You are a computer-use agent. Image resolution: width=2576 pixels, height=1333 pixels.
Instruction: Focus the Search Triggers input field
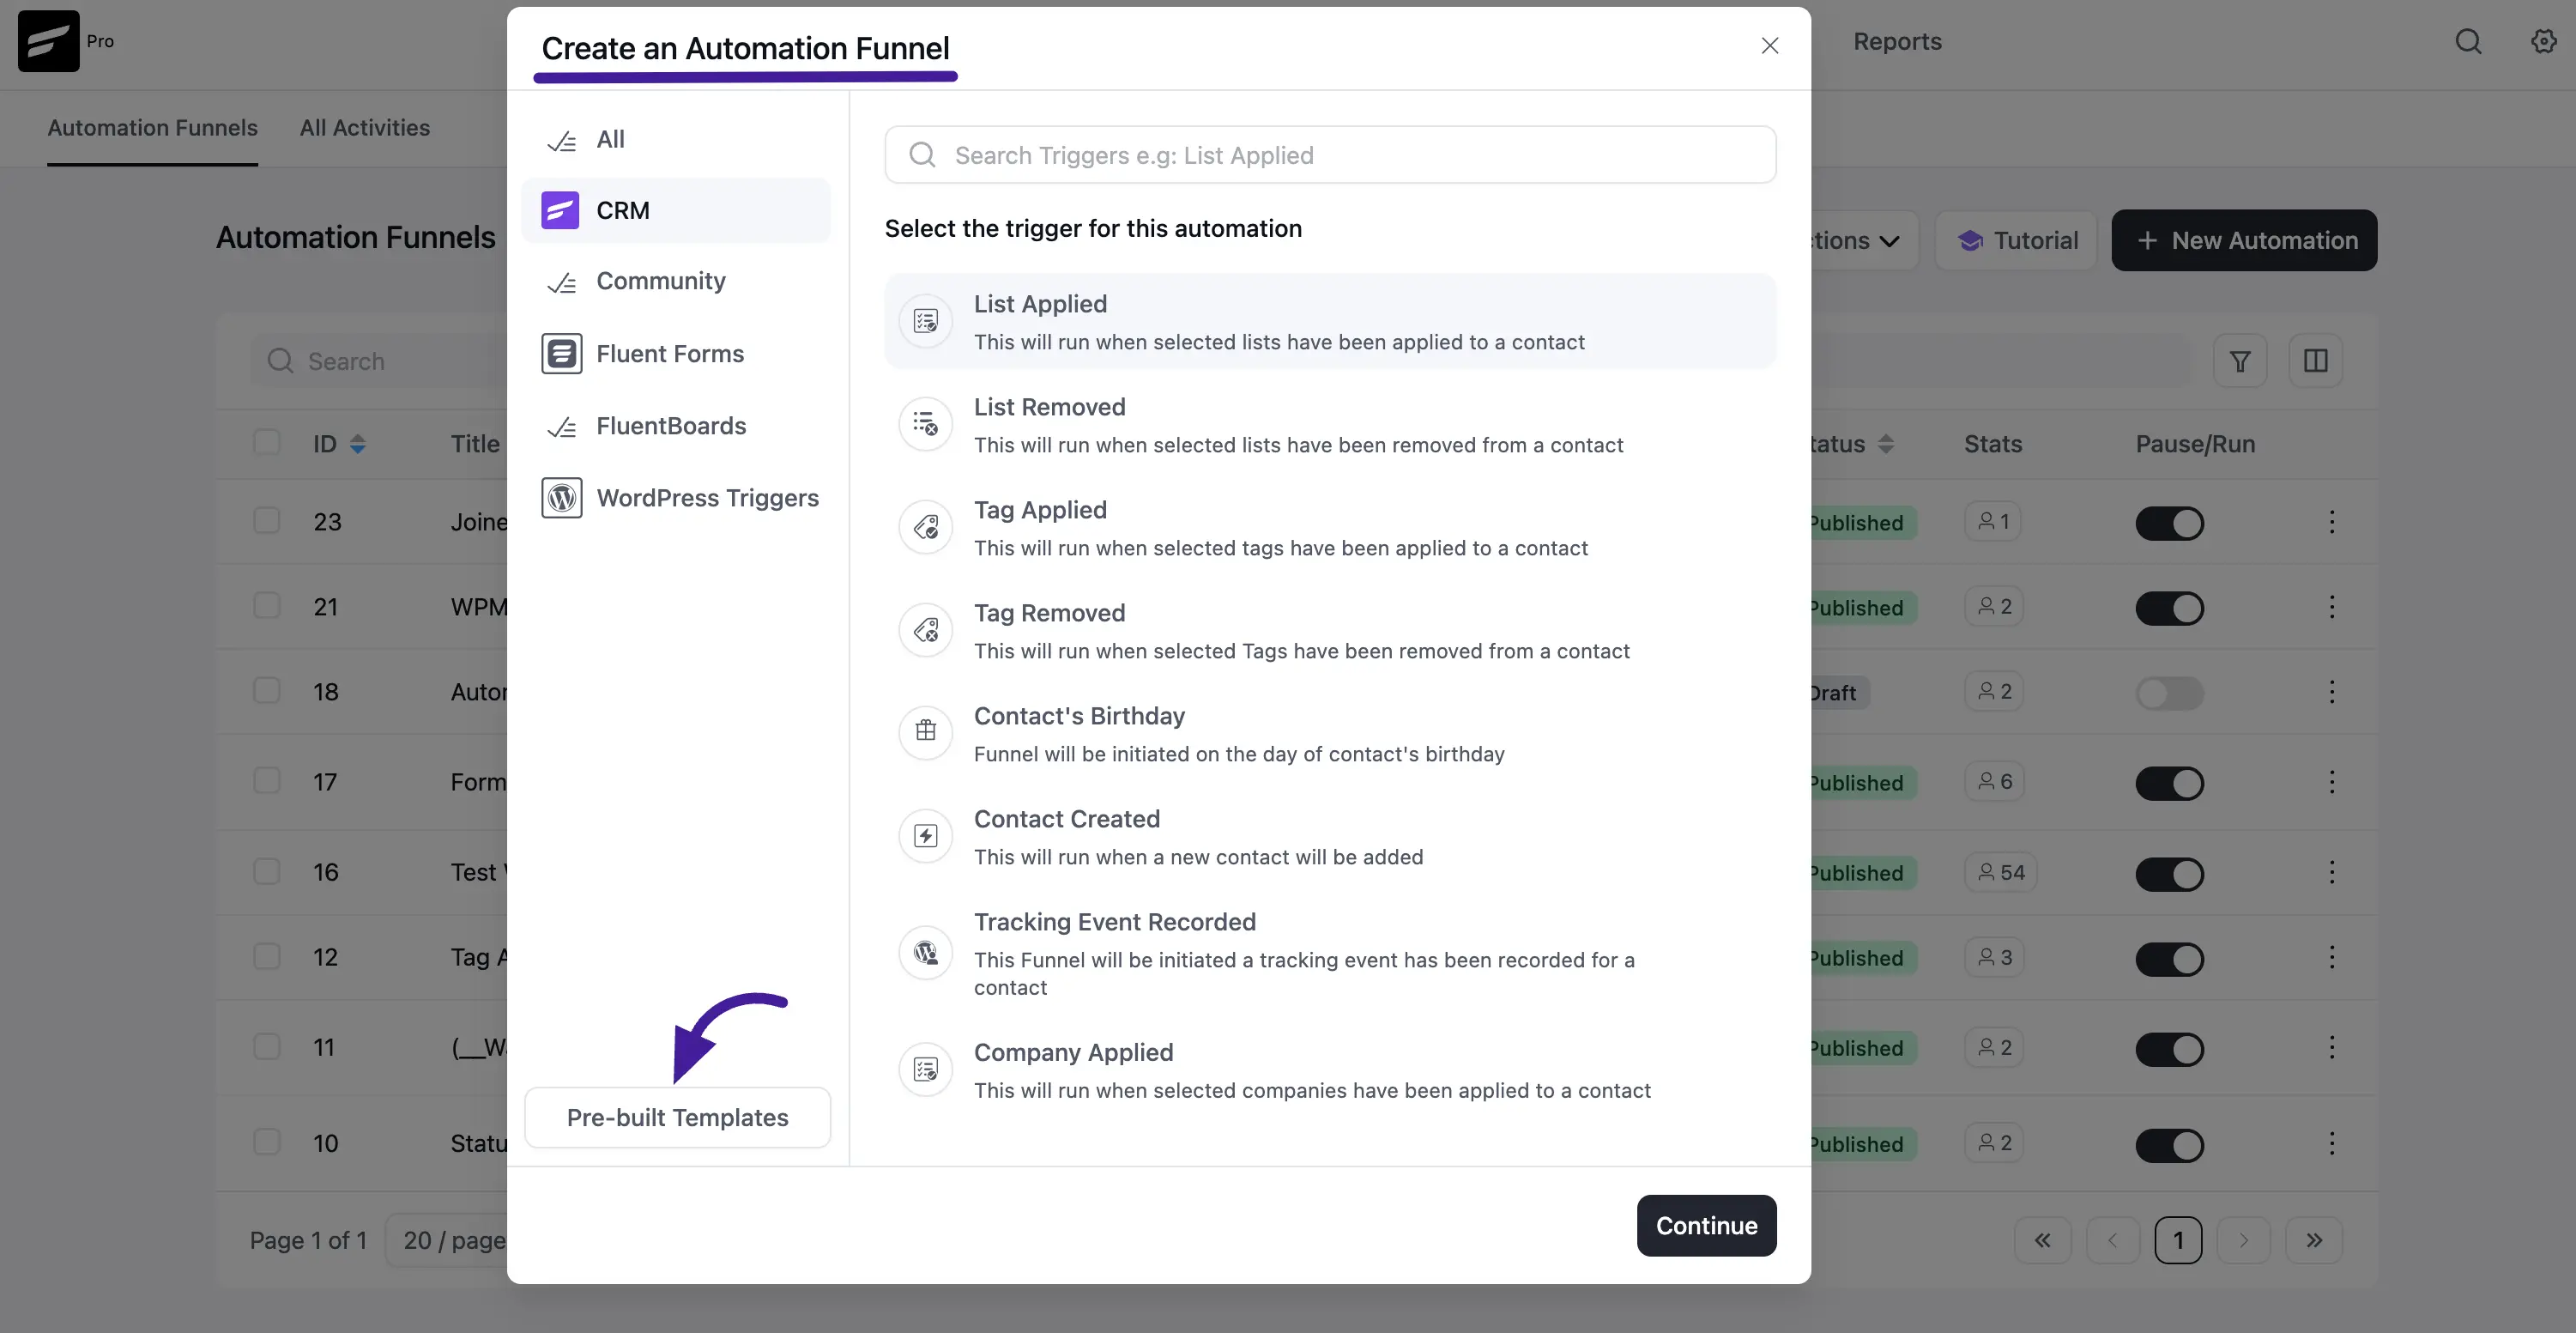point(1330,155)
